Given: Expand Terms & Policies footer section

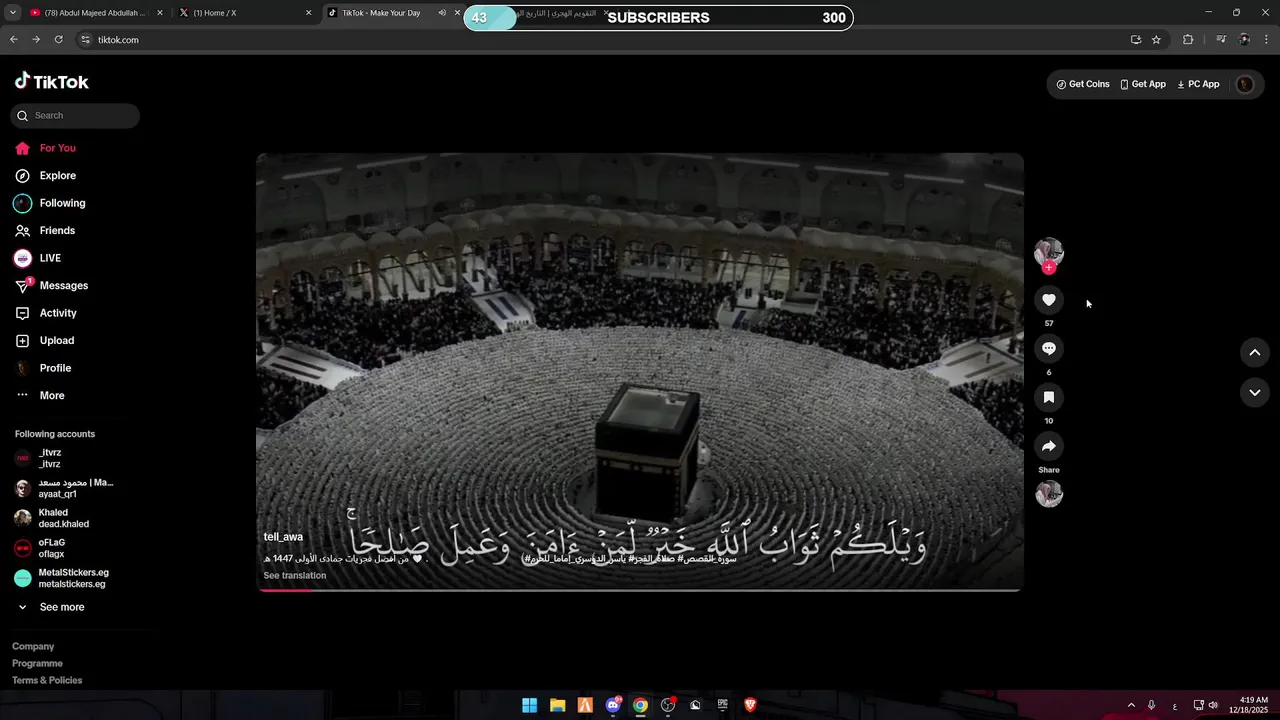Looking at the screenshot, I should [47, 681].
